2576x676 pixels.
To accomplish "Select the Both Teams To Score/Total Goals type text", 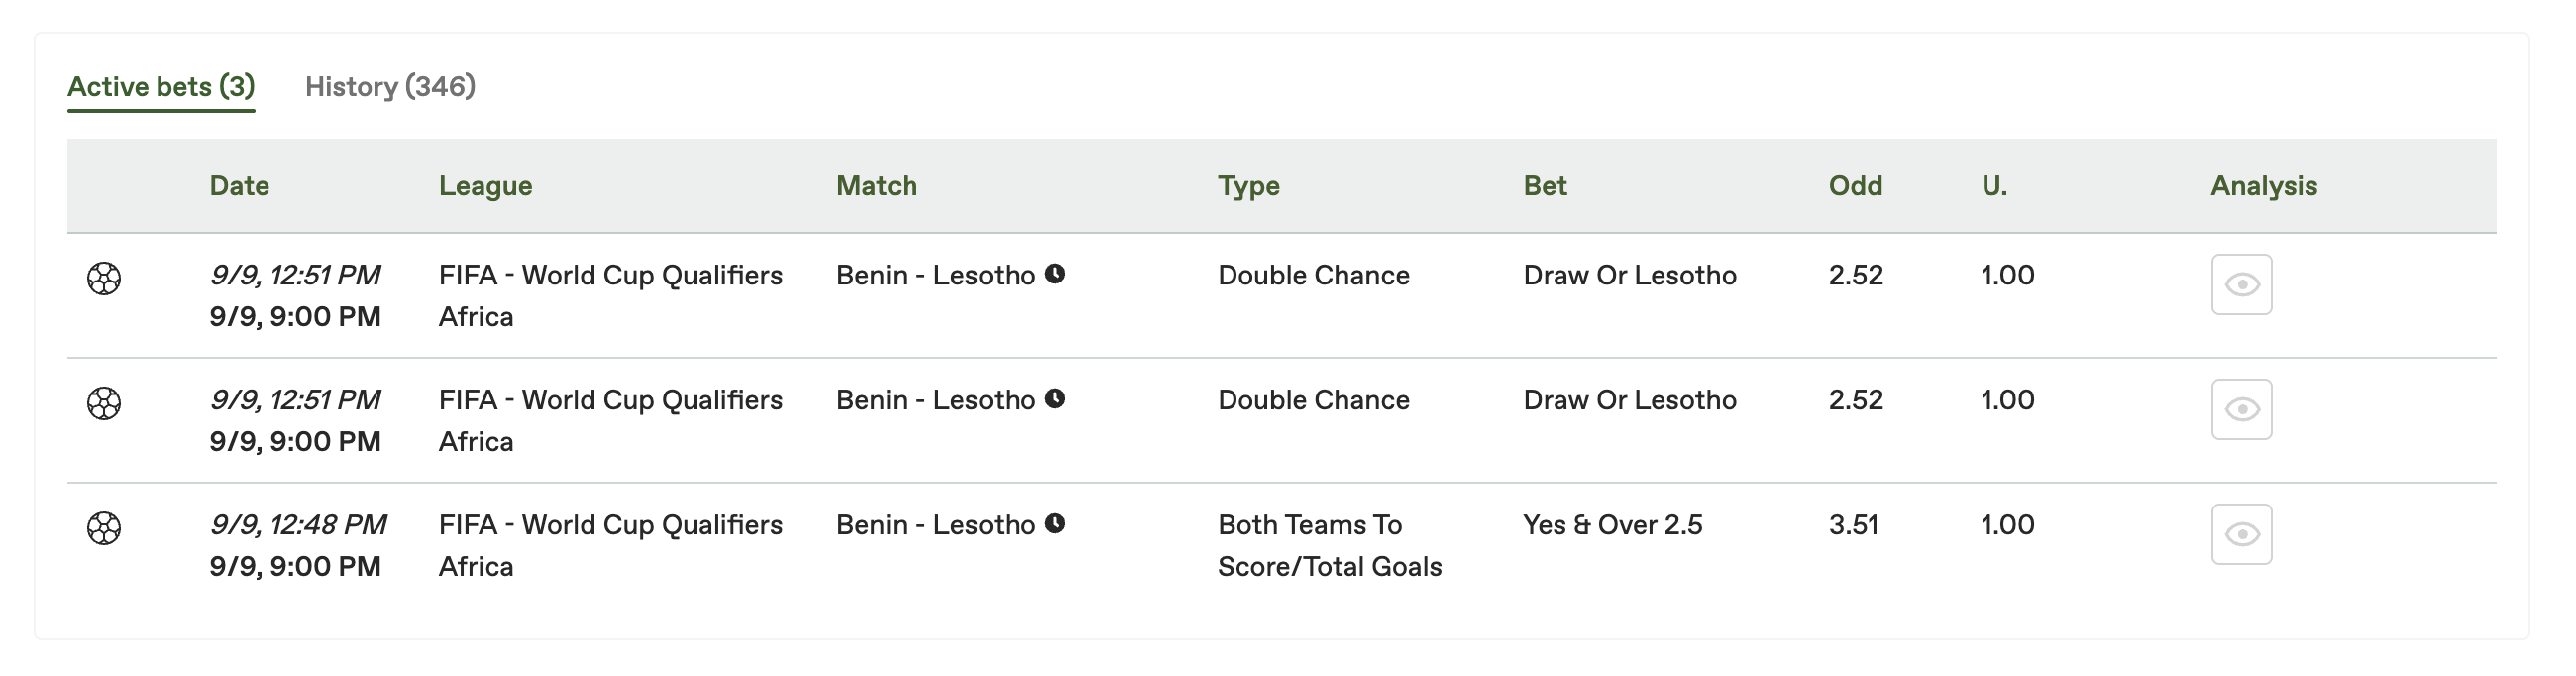I will [1329, 546].
